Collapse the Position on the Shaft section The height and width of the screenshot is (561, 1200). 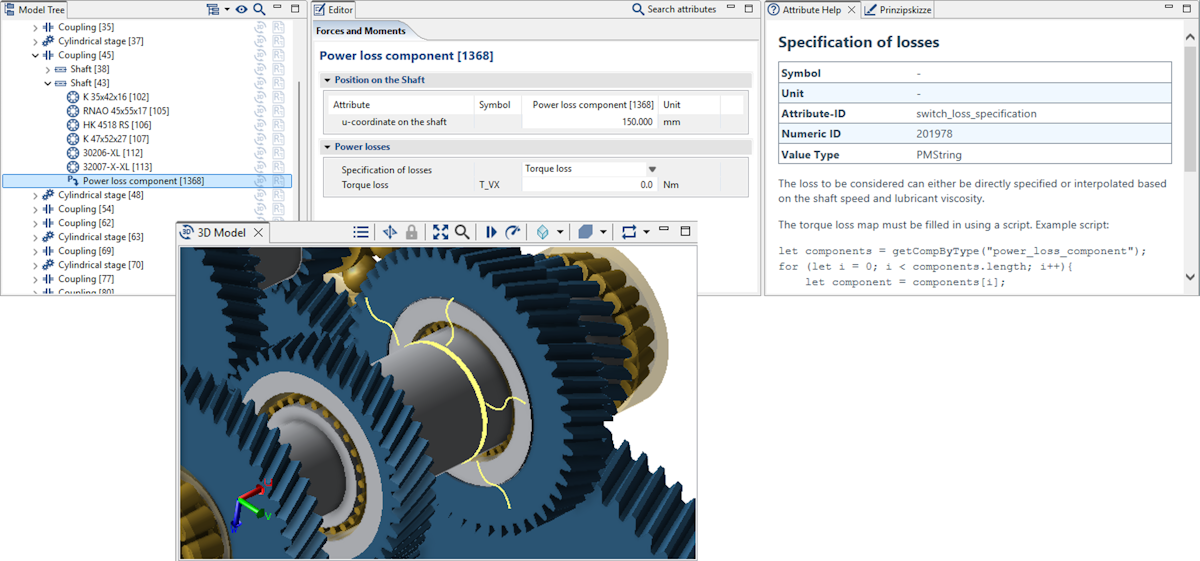pyautogui.click(x=327, y=80)
